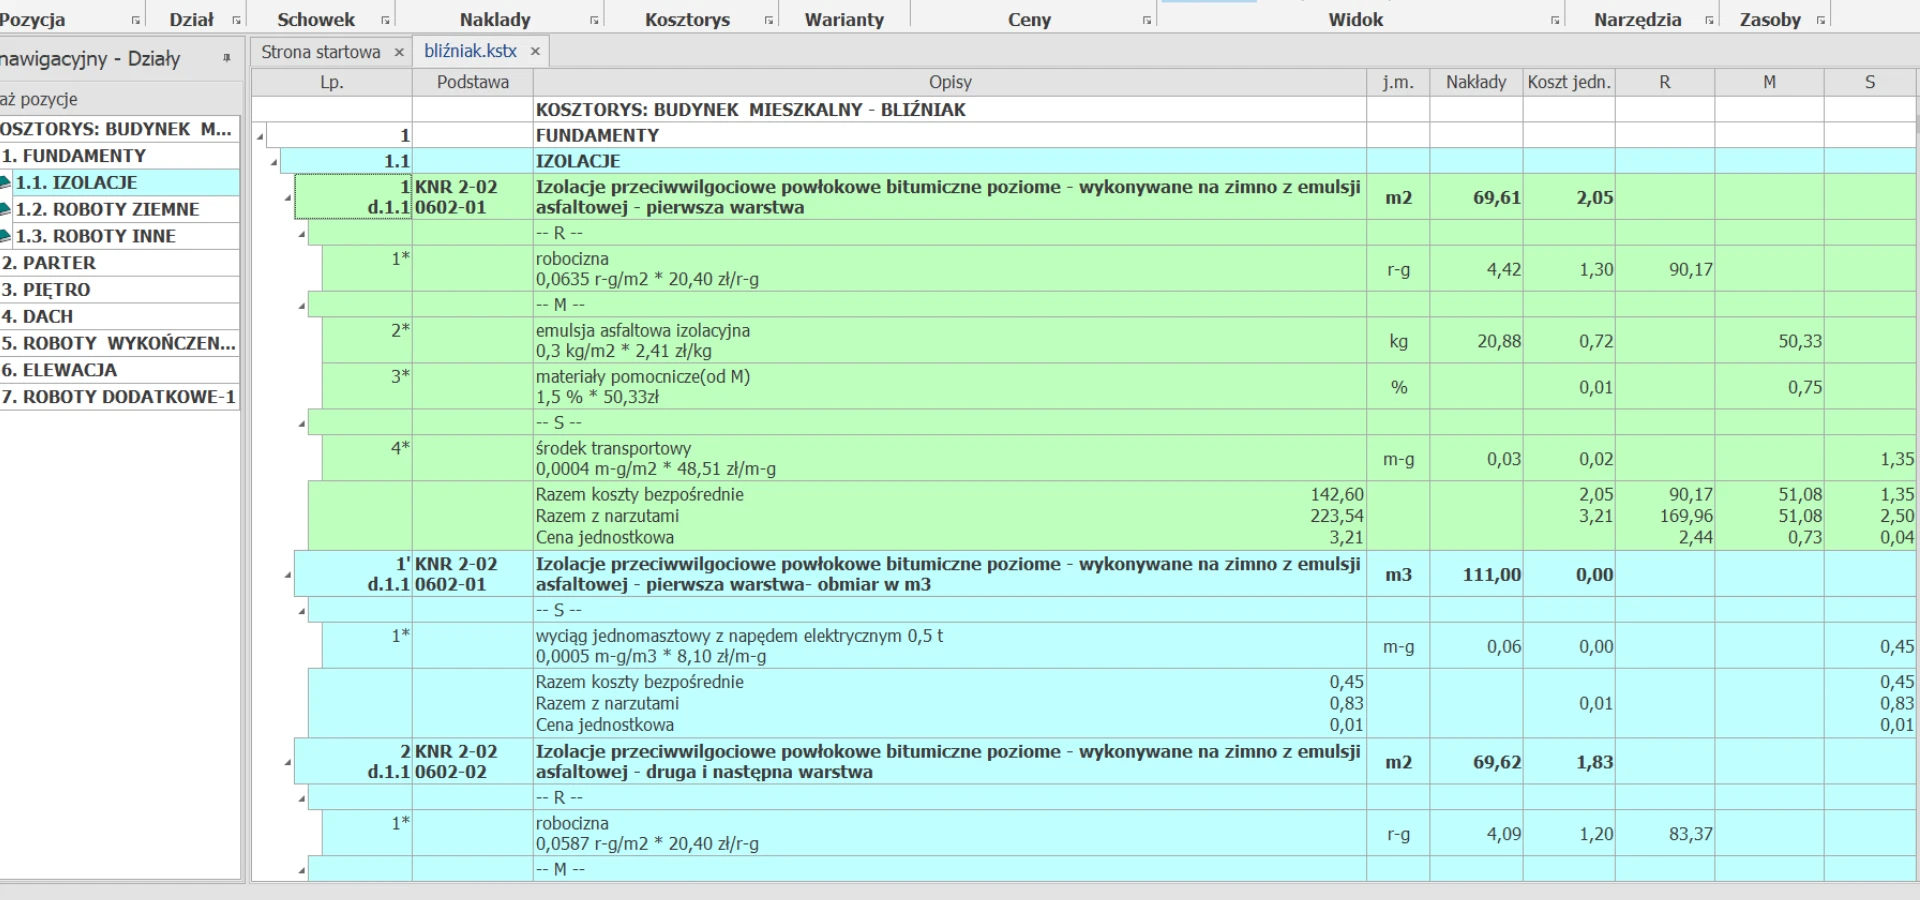Click the R value 83,37 in position 2 robocizna

point(1665,834)
